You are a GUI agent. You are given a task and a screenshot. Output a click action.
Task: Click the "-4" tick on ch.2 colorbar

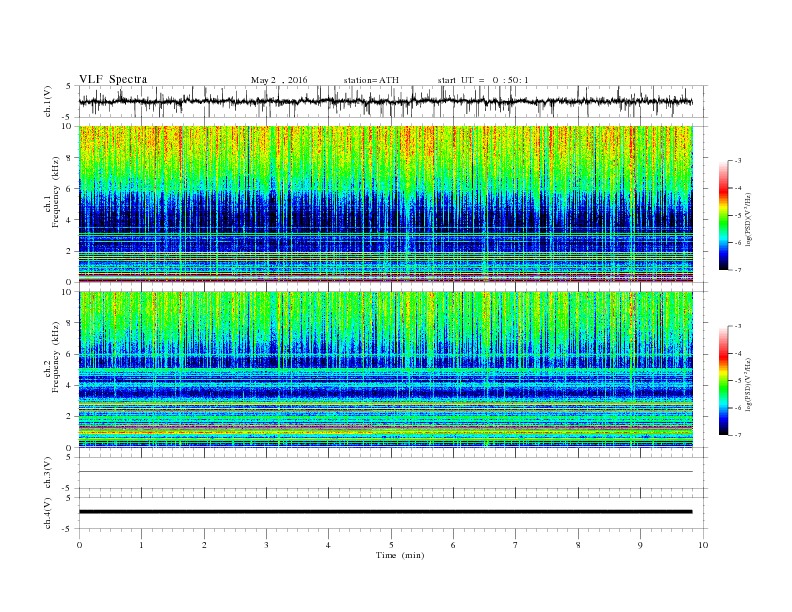tap(738, 353)
